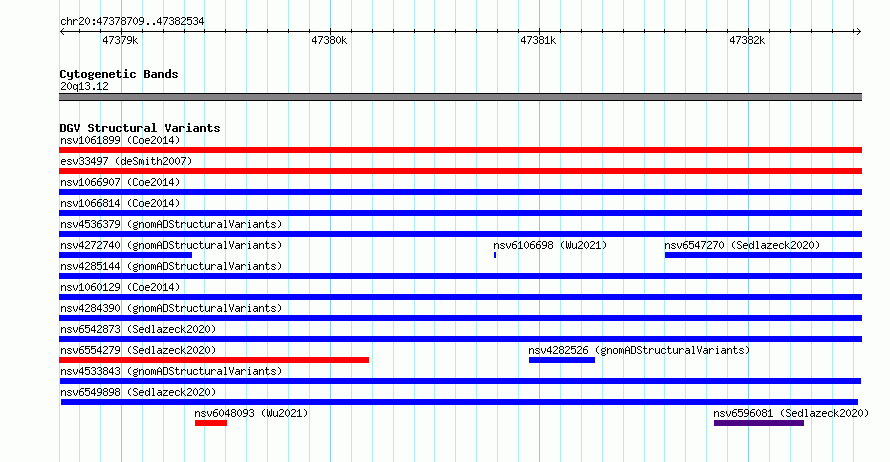Image resolution: width=890 pixels, height=462 pixels.
Task: Click the 47382k ruler position label
Action: 747,40
